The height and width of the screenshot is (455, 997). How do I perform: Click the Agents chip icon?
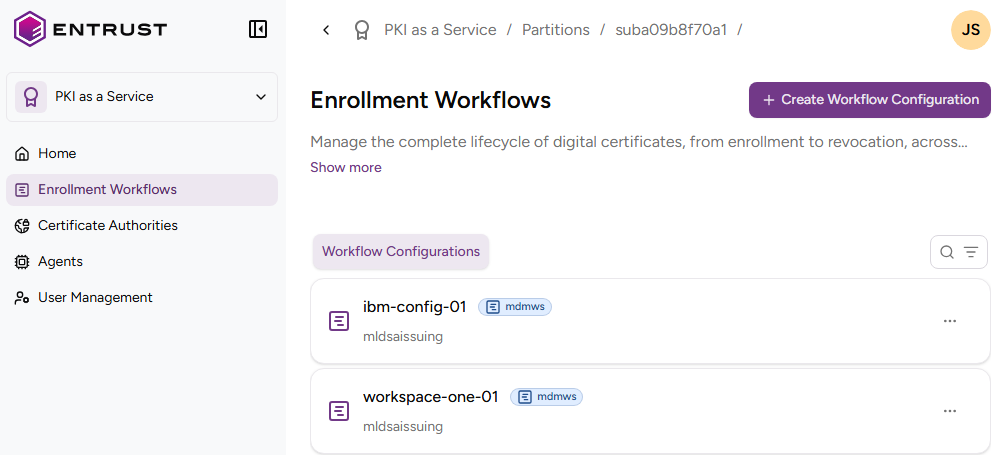[22, 262]
